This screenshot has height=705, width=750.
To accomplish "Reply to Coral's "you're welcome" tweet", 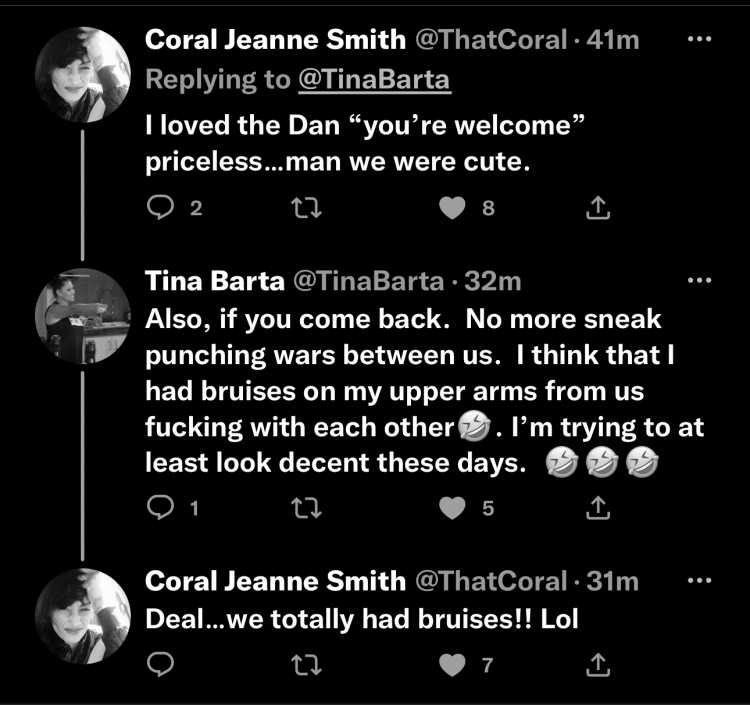I will [x=160, y=208].
